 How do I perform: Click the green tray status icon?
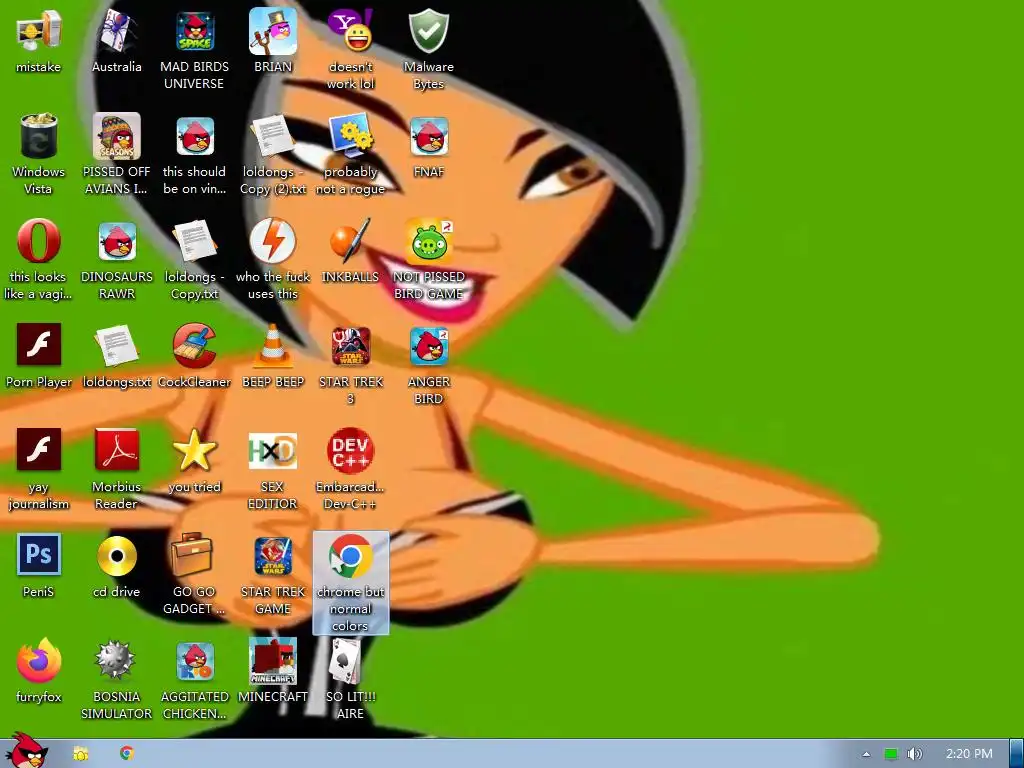(x=891, y=754)
